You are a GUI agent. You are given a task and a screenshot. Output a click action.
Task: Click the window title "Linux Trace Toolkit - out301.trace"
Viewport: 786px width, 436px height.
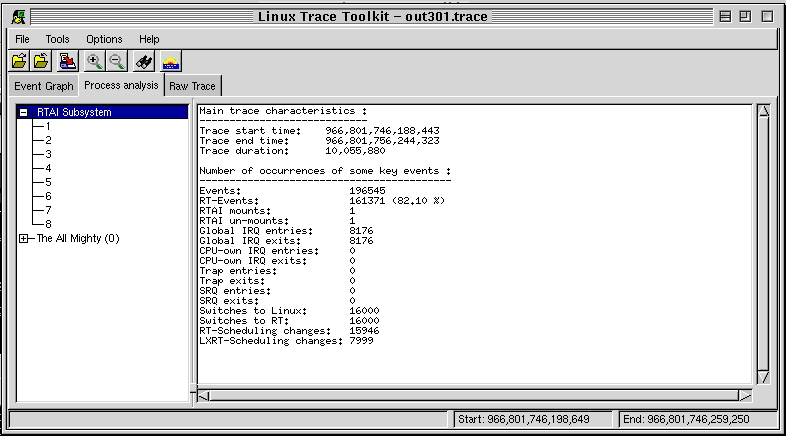pyautogui.click(x=372, y=17)
